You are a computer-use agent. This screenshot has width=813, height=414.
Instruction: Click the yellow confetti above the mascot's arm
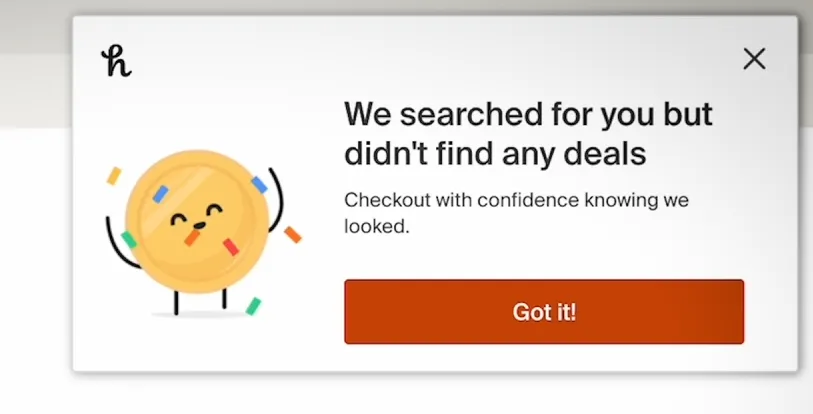tap(114, 175)
